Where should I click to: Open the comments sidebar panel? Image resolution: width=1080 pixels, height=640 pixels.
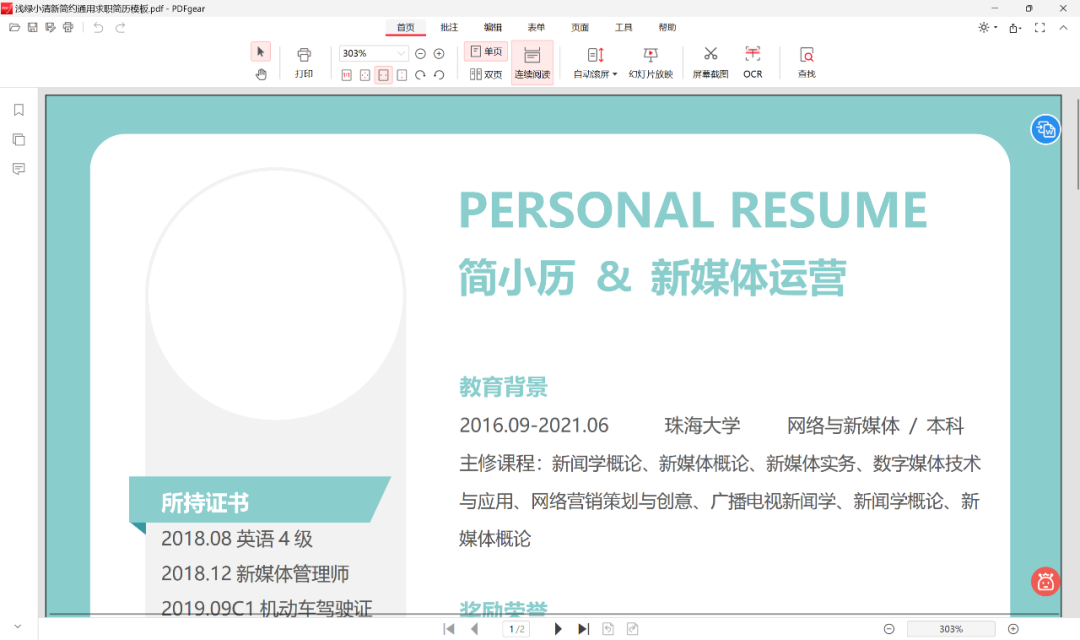(x=19, y=169)
